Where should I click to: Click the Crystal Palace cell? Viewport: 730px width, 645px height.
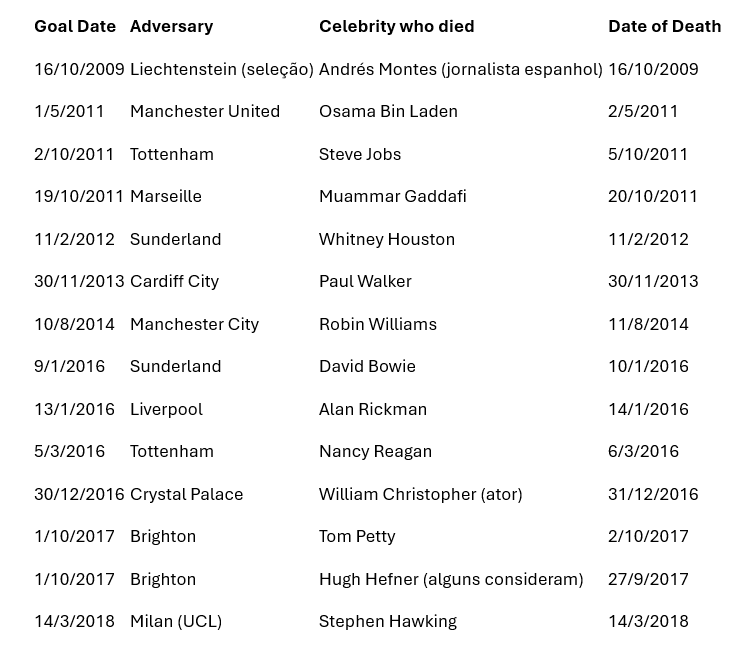click(186, 495)
